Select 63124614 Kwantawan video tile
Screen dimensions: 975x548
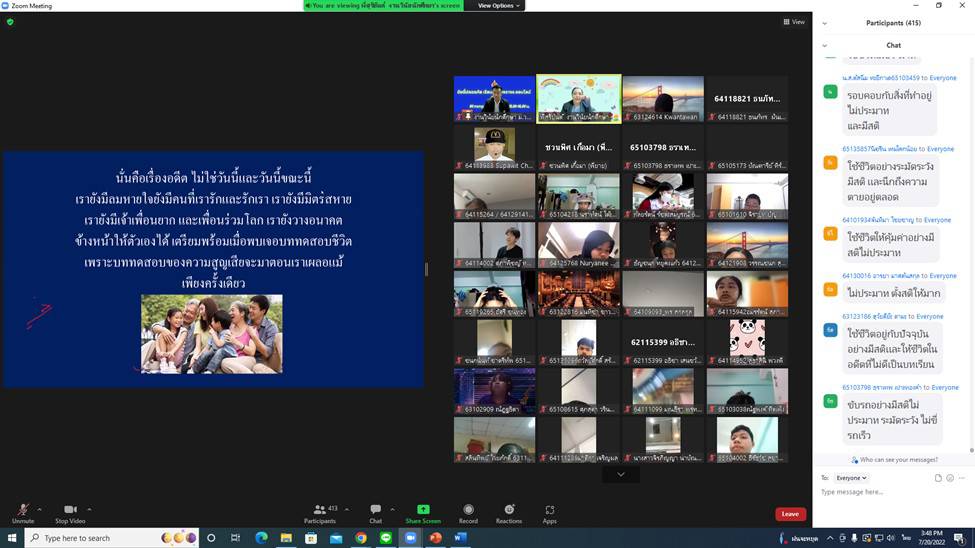click(x=663, y=99)
